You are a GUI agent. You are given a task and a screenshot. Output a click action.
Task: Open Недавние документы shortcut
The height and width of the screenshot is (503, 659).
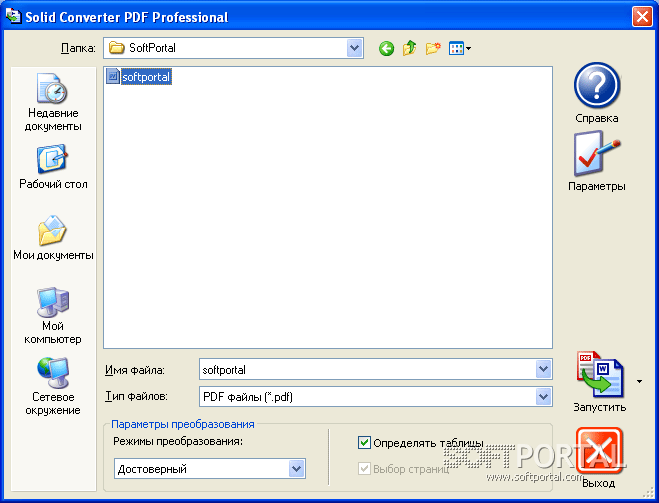click(53, 102)
